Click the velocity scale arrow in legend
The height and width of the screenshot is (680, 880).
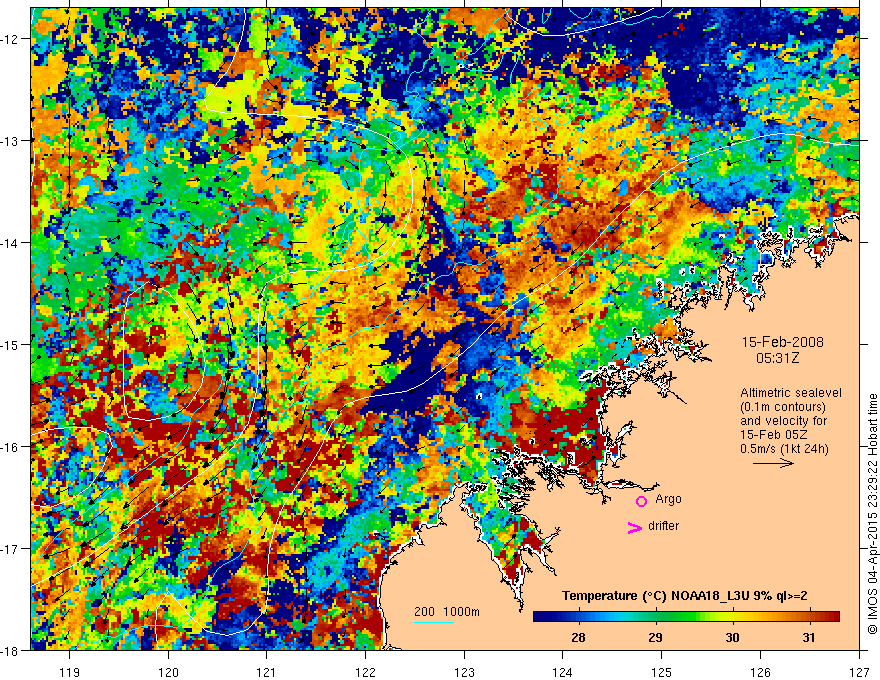click(x=773, y=463)
